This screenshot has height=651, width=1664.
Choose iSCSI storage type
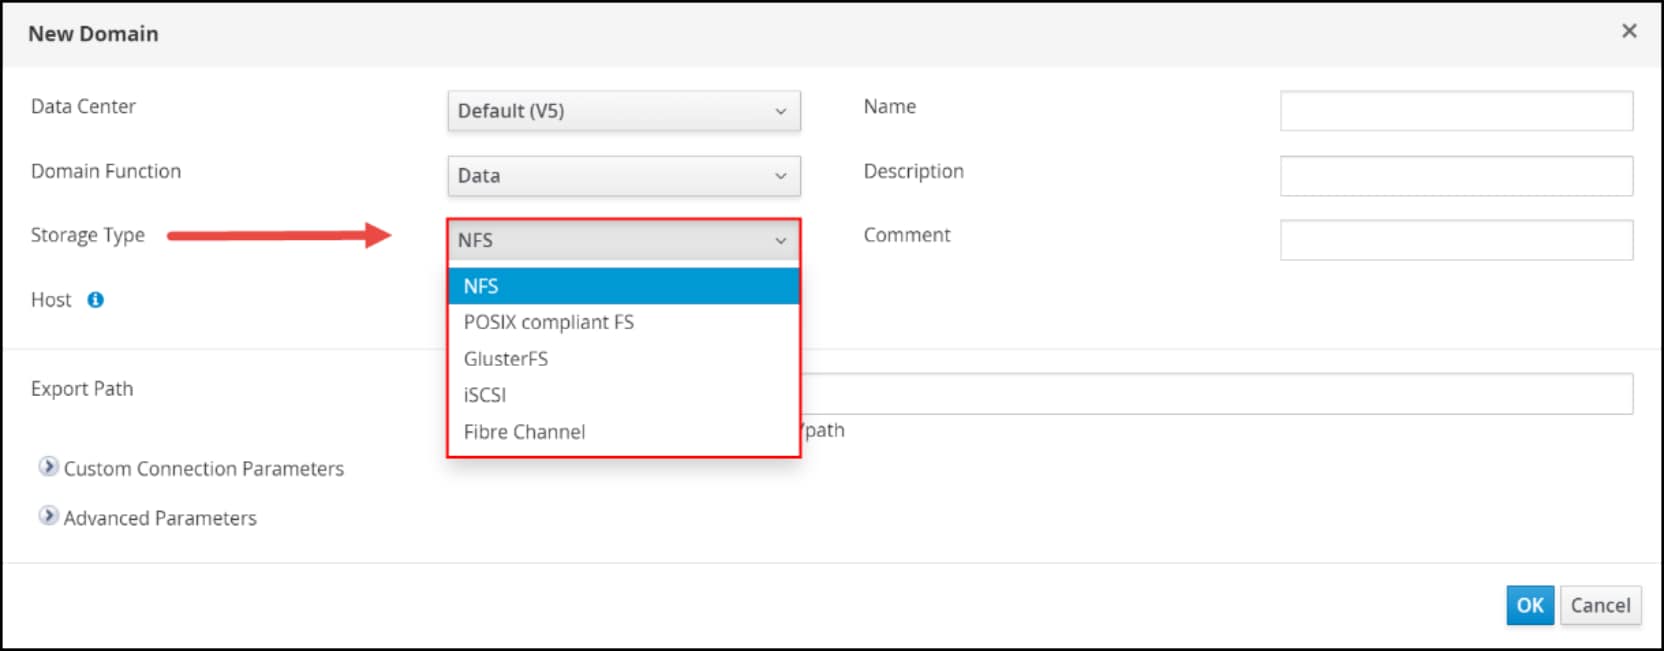[624, 395]
